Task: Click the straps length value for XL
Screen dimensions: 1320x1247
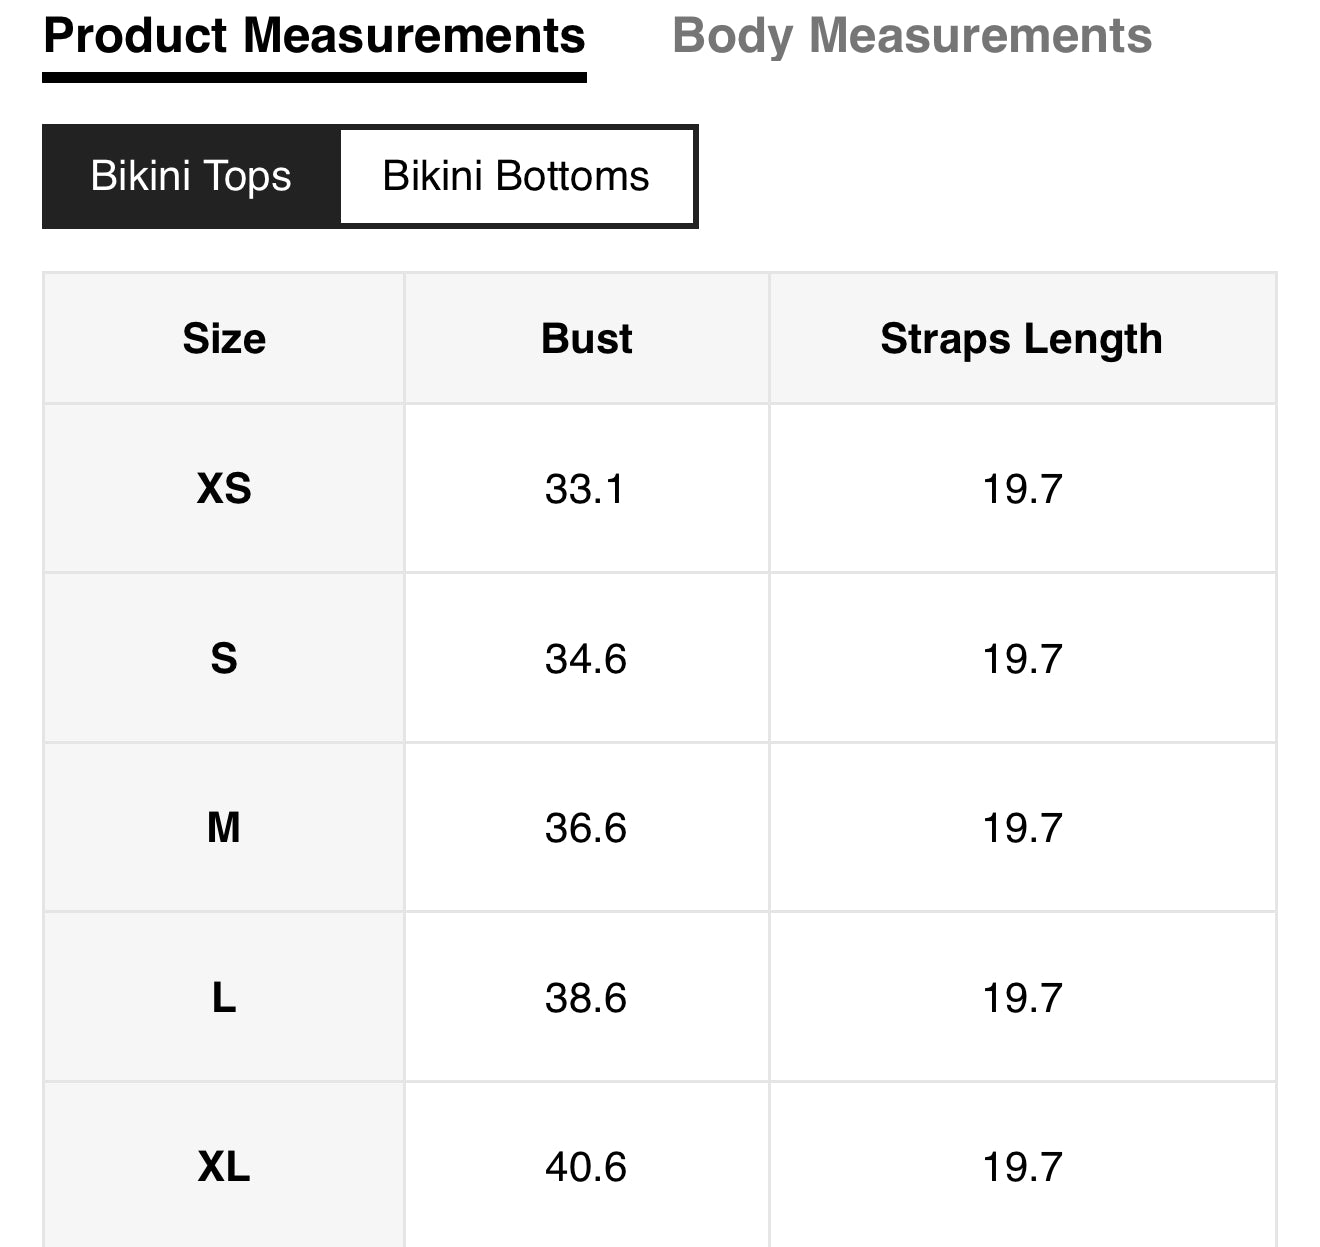Action: click(x=1021, y=1167)
